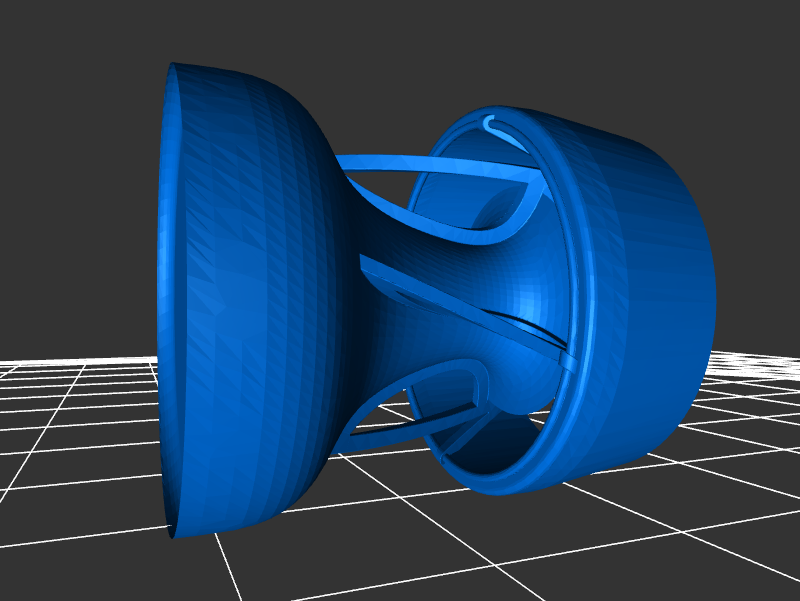Screen dimensions: 800x601
Task: Select the left rim edge of the bell
Action: (x=163, y=300)
